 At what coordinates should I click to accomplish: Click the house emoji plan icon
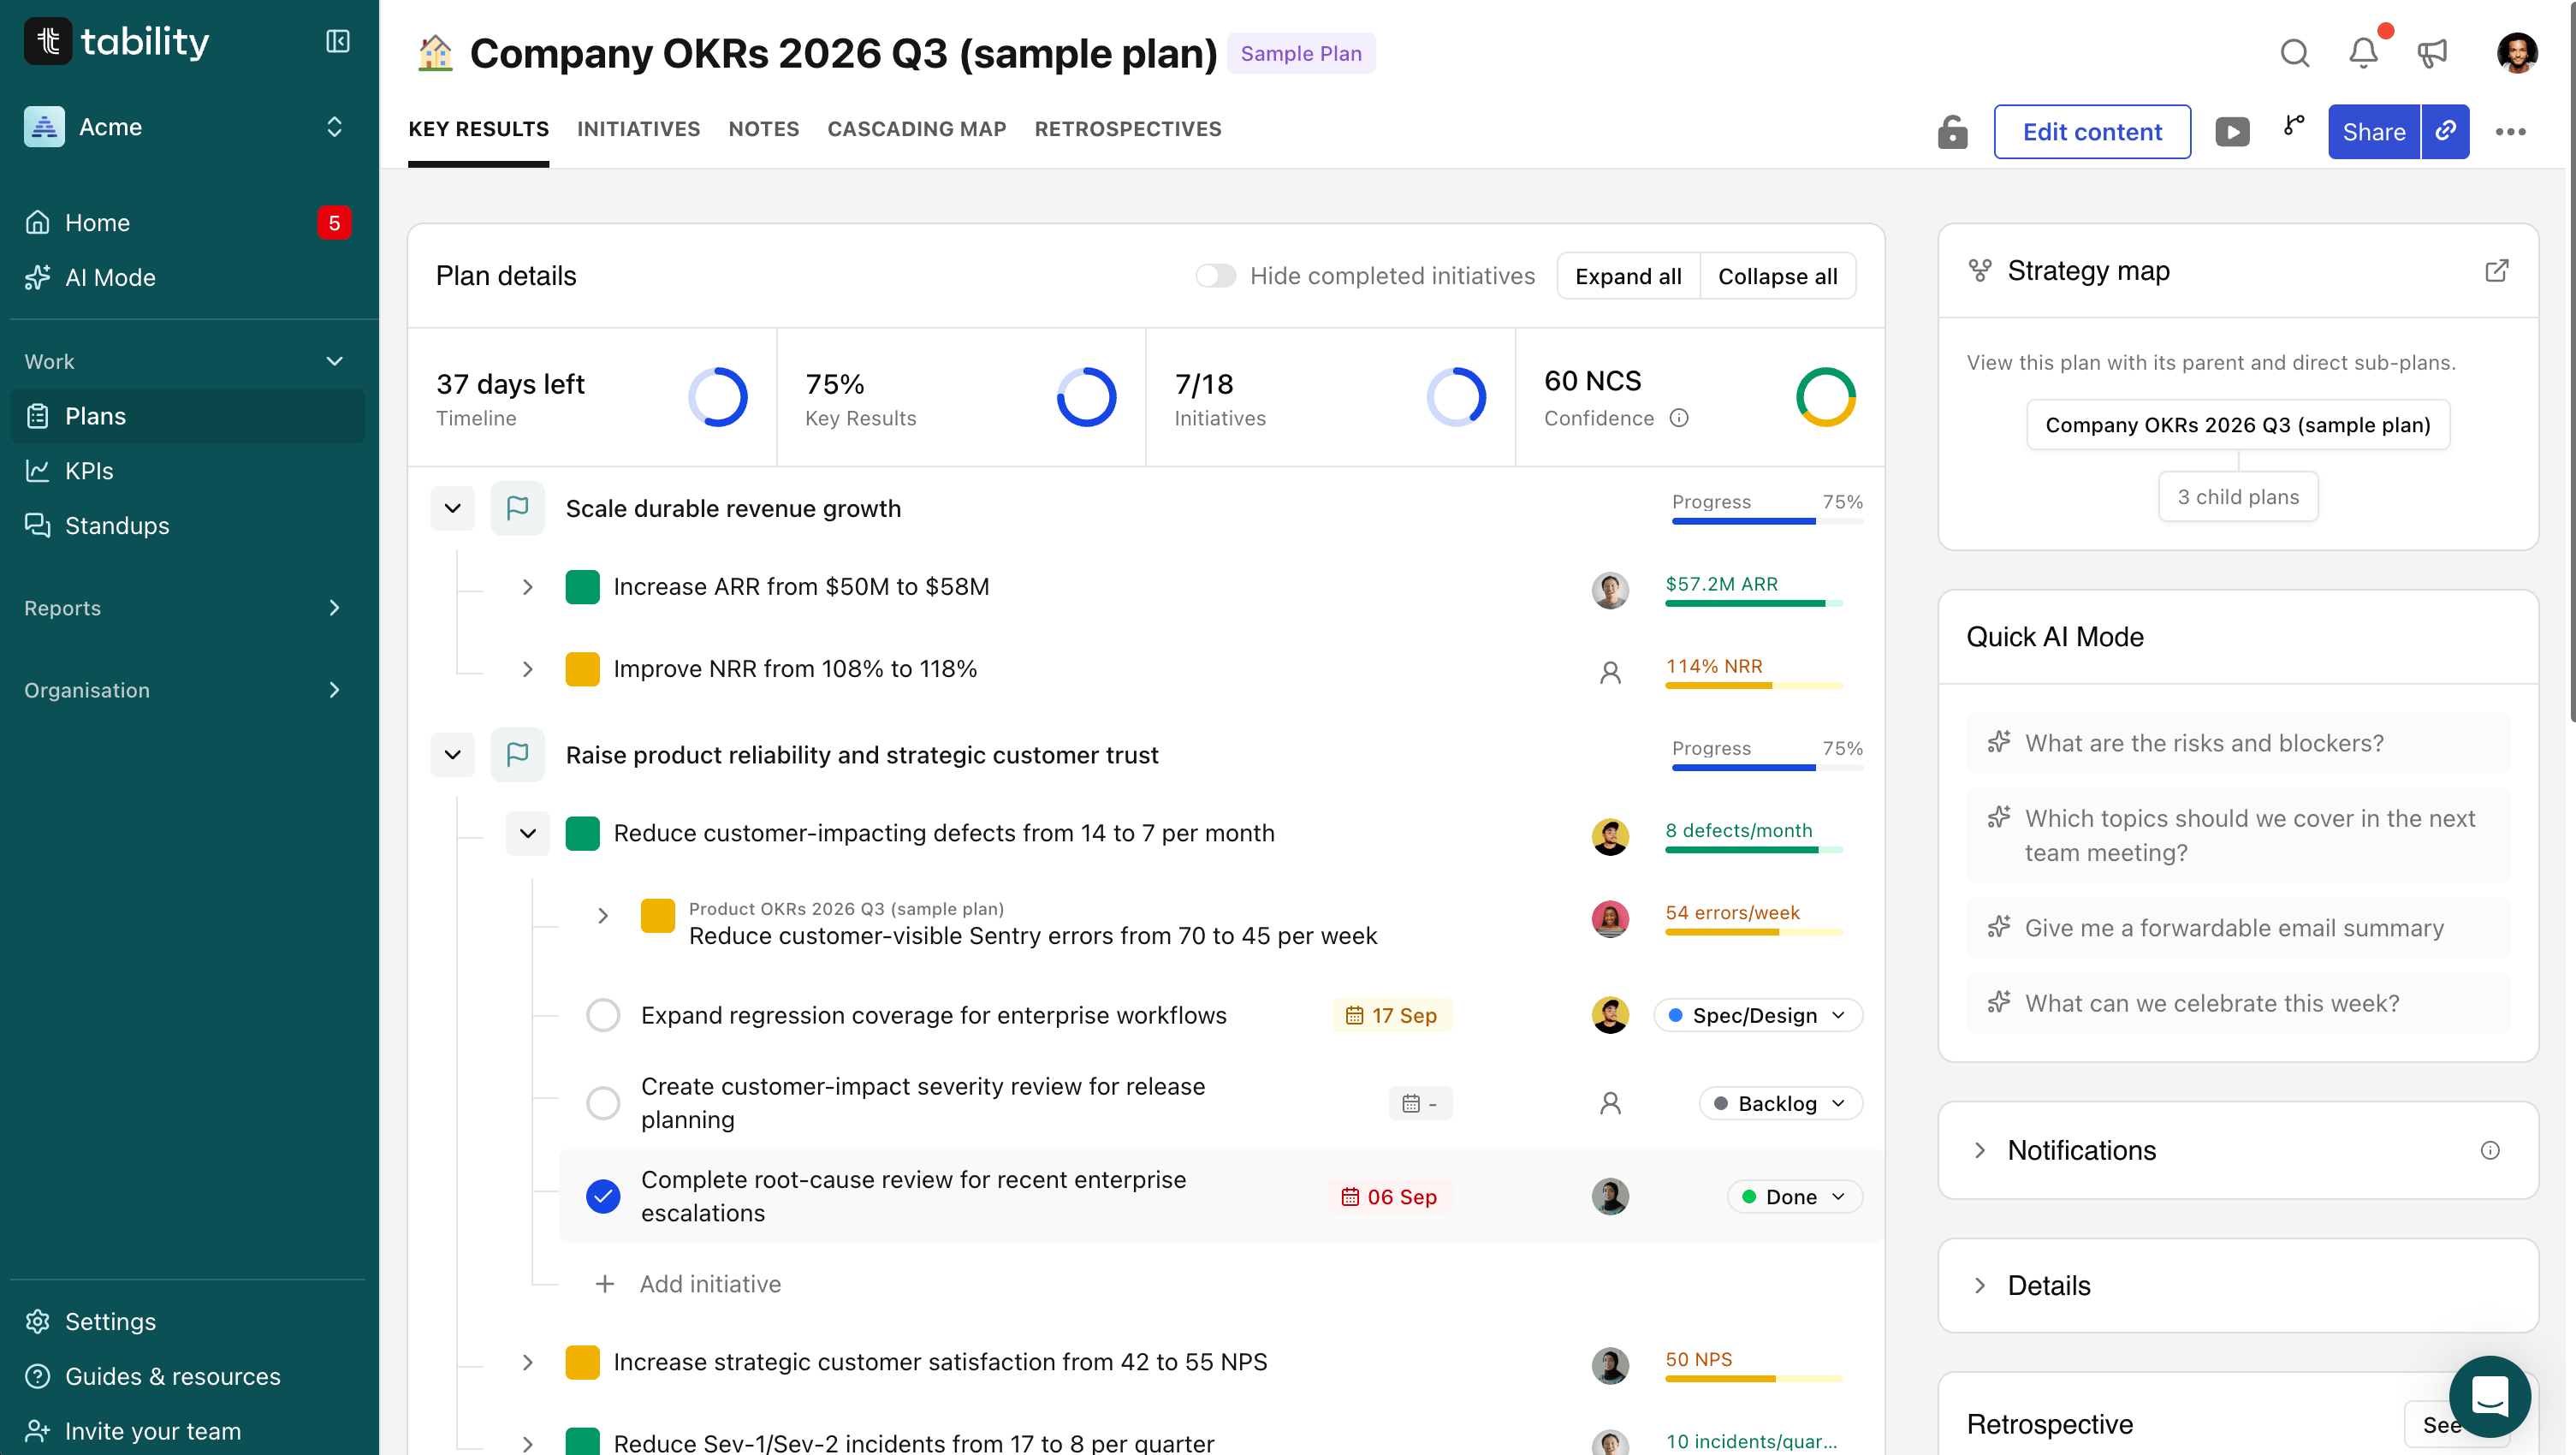point(435,53)
